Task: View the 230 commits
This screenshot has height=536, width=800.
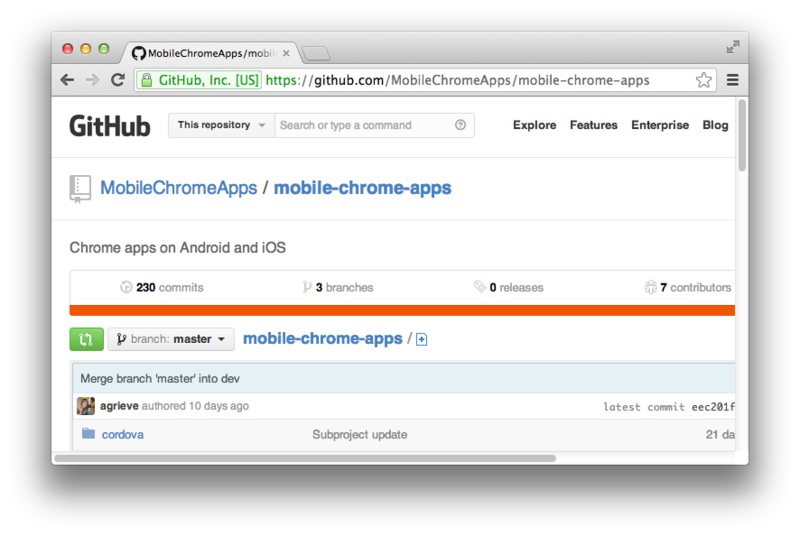Action: pos(161,288)
